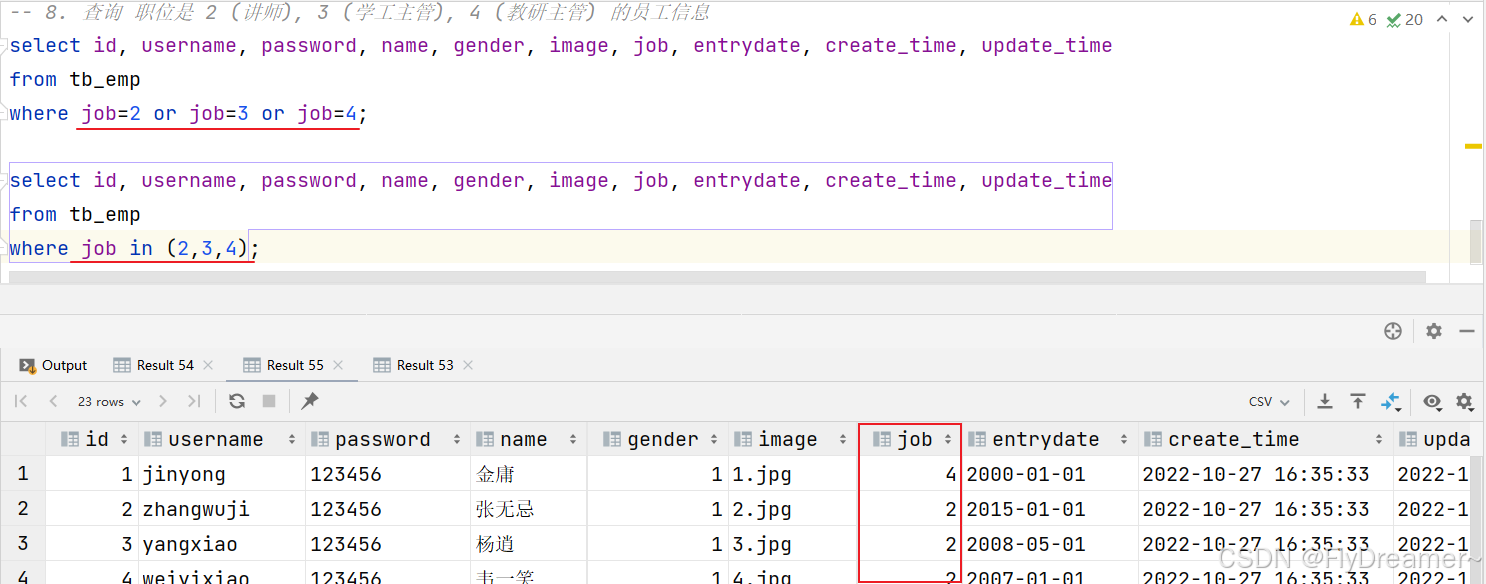Image resolution: width=1486 pixels, height=584 pixels.
Task: Go to next page of results
Action: [x=163, y=401]
